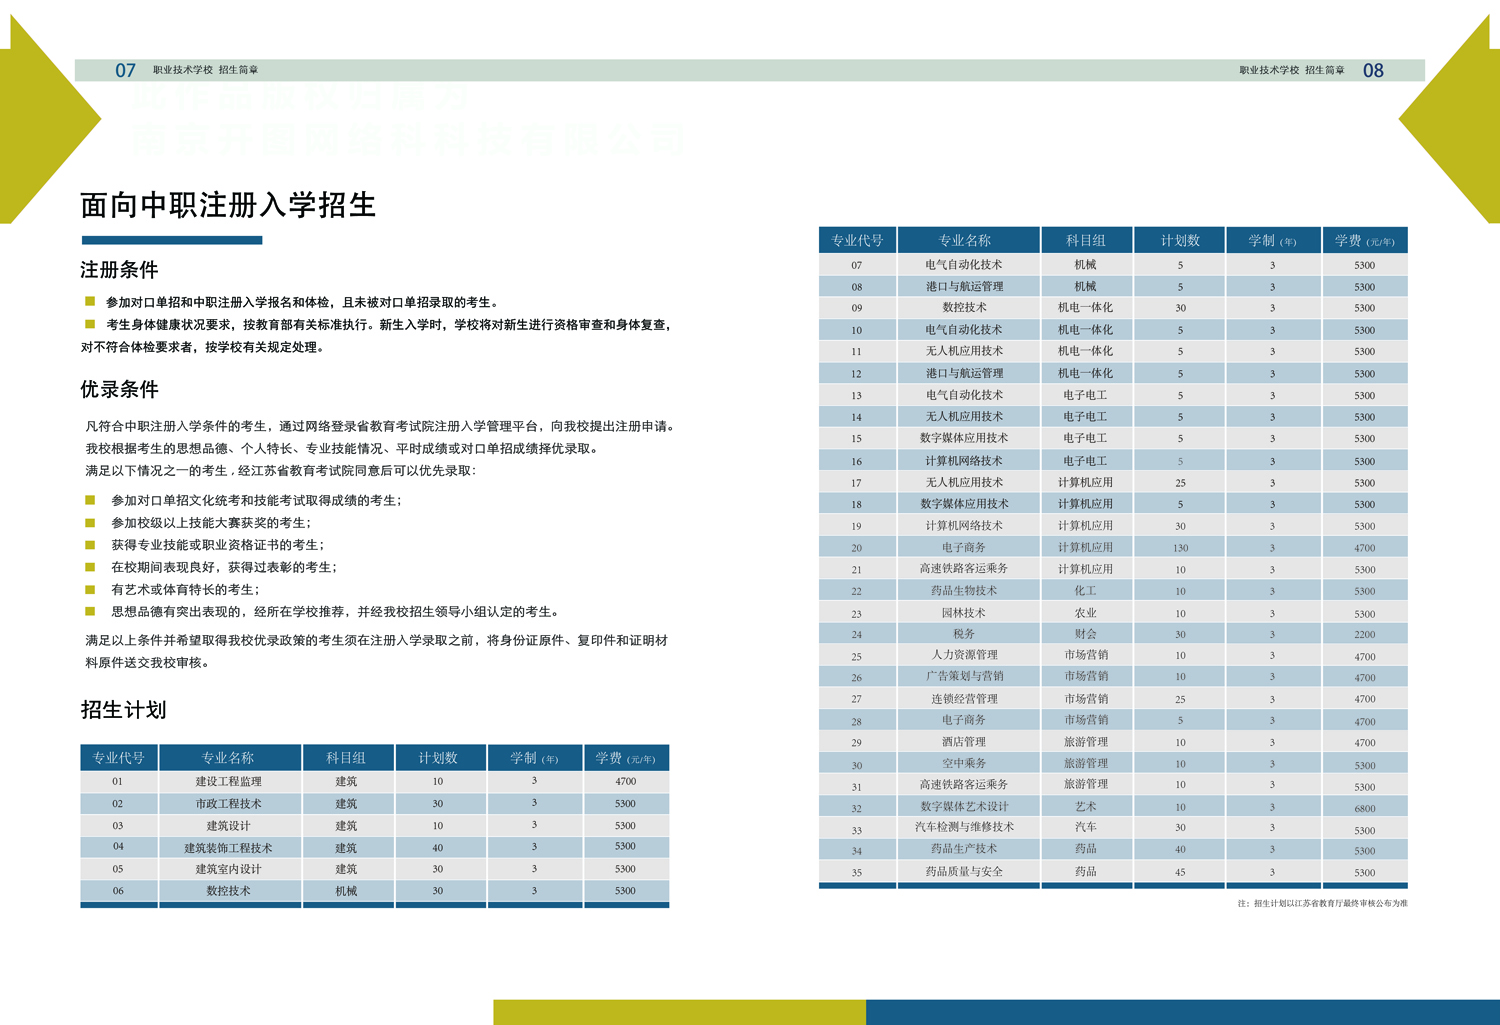Click the 优录条件 section heading
1500x1025 pixels.
pos(119,389)
